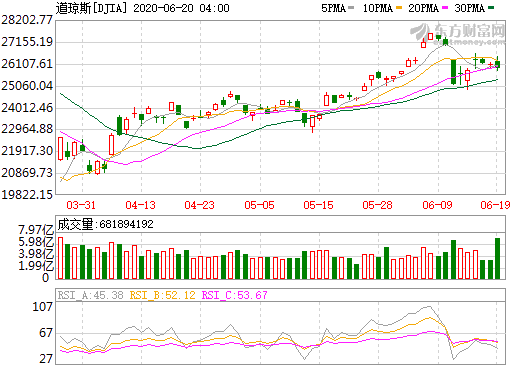Click RSI axis label 67
Screen dimensions: 520x365
coord(46,333)
